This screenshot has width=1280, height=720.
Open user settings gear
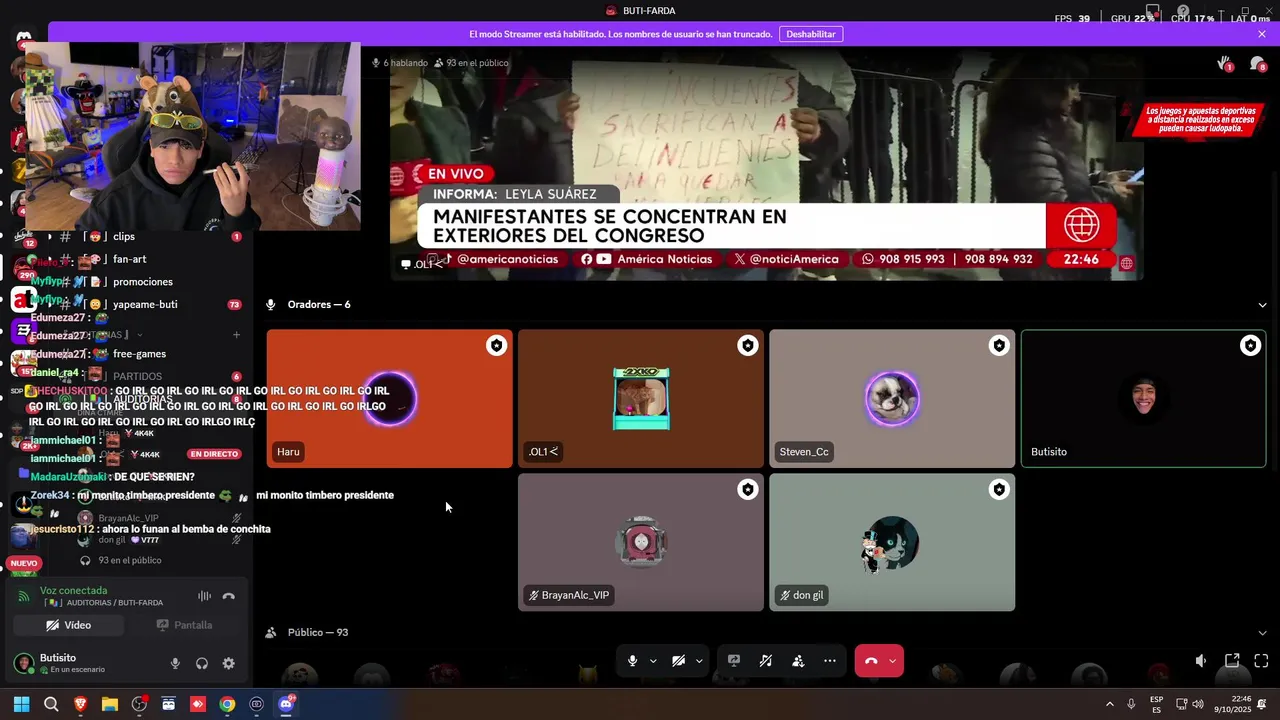(229, 663)
